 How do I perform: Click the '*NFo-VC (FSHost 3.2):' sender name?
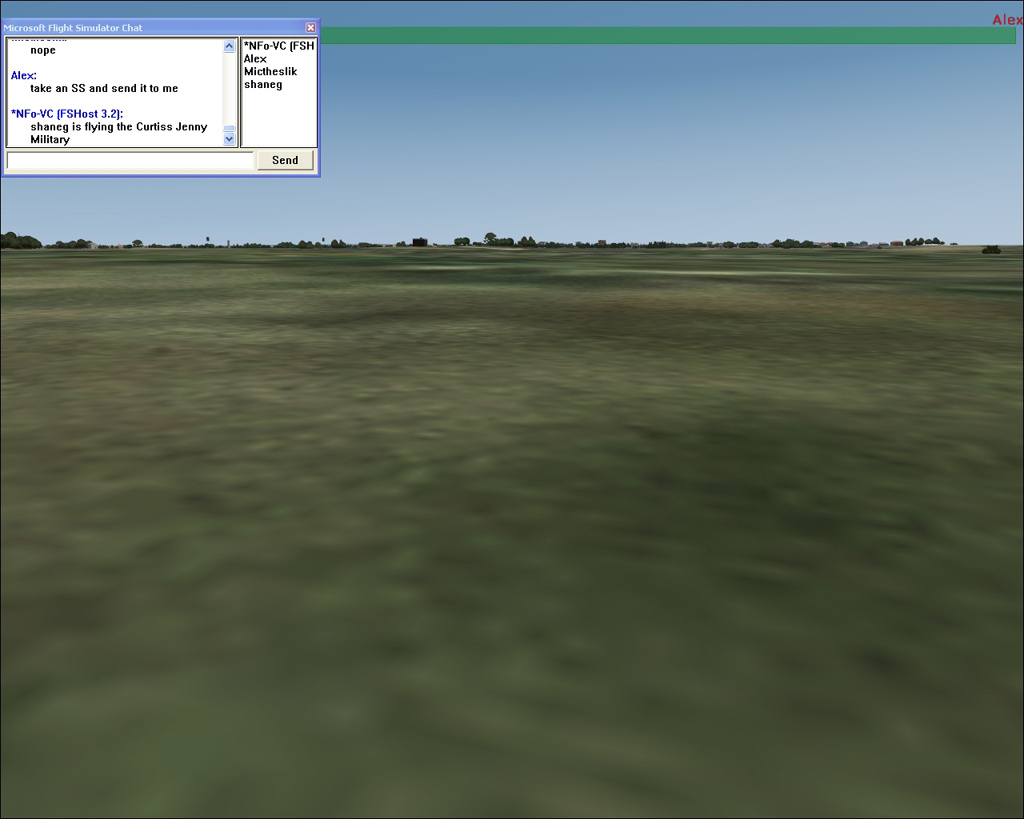[67, 114]
